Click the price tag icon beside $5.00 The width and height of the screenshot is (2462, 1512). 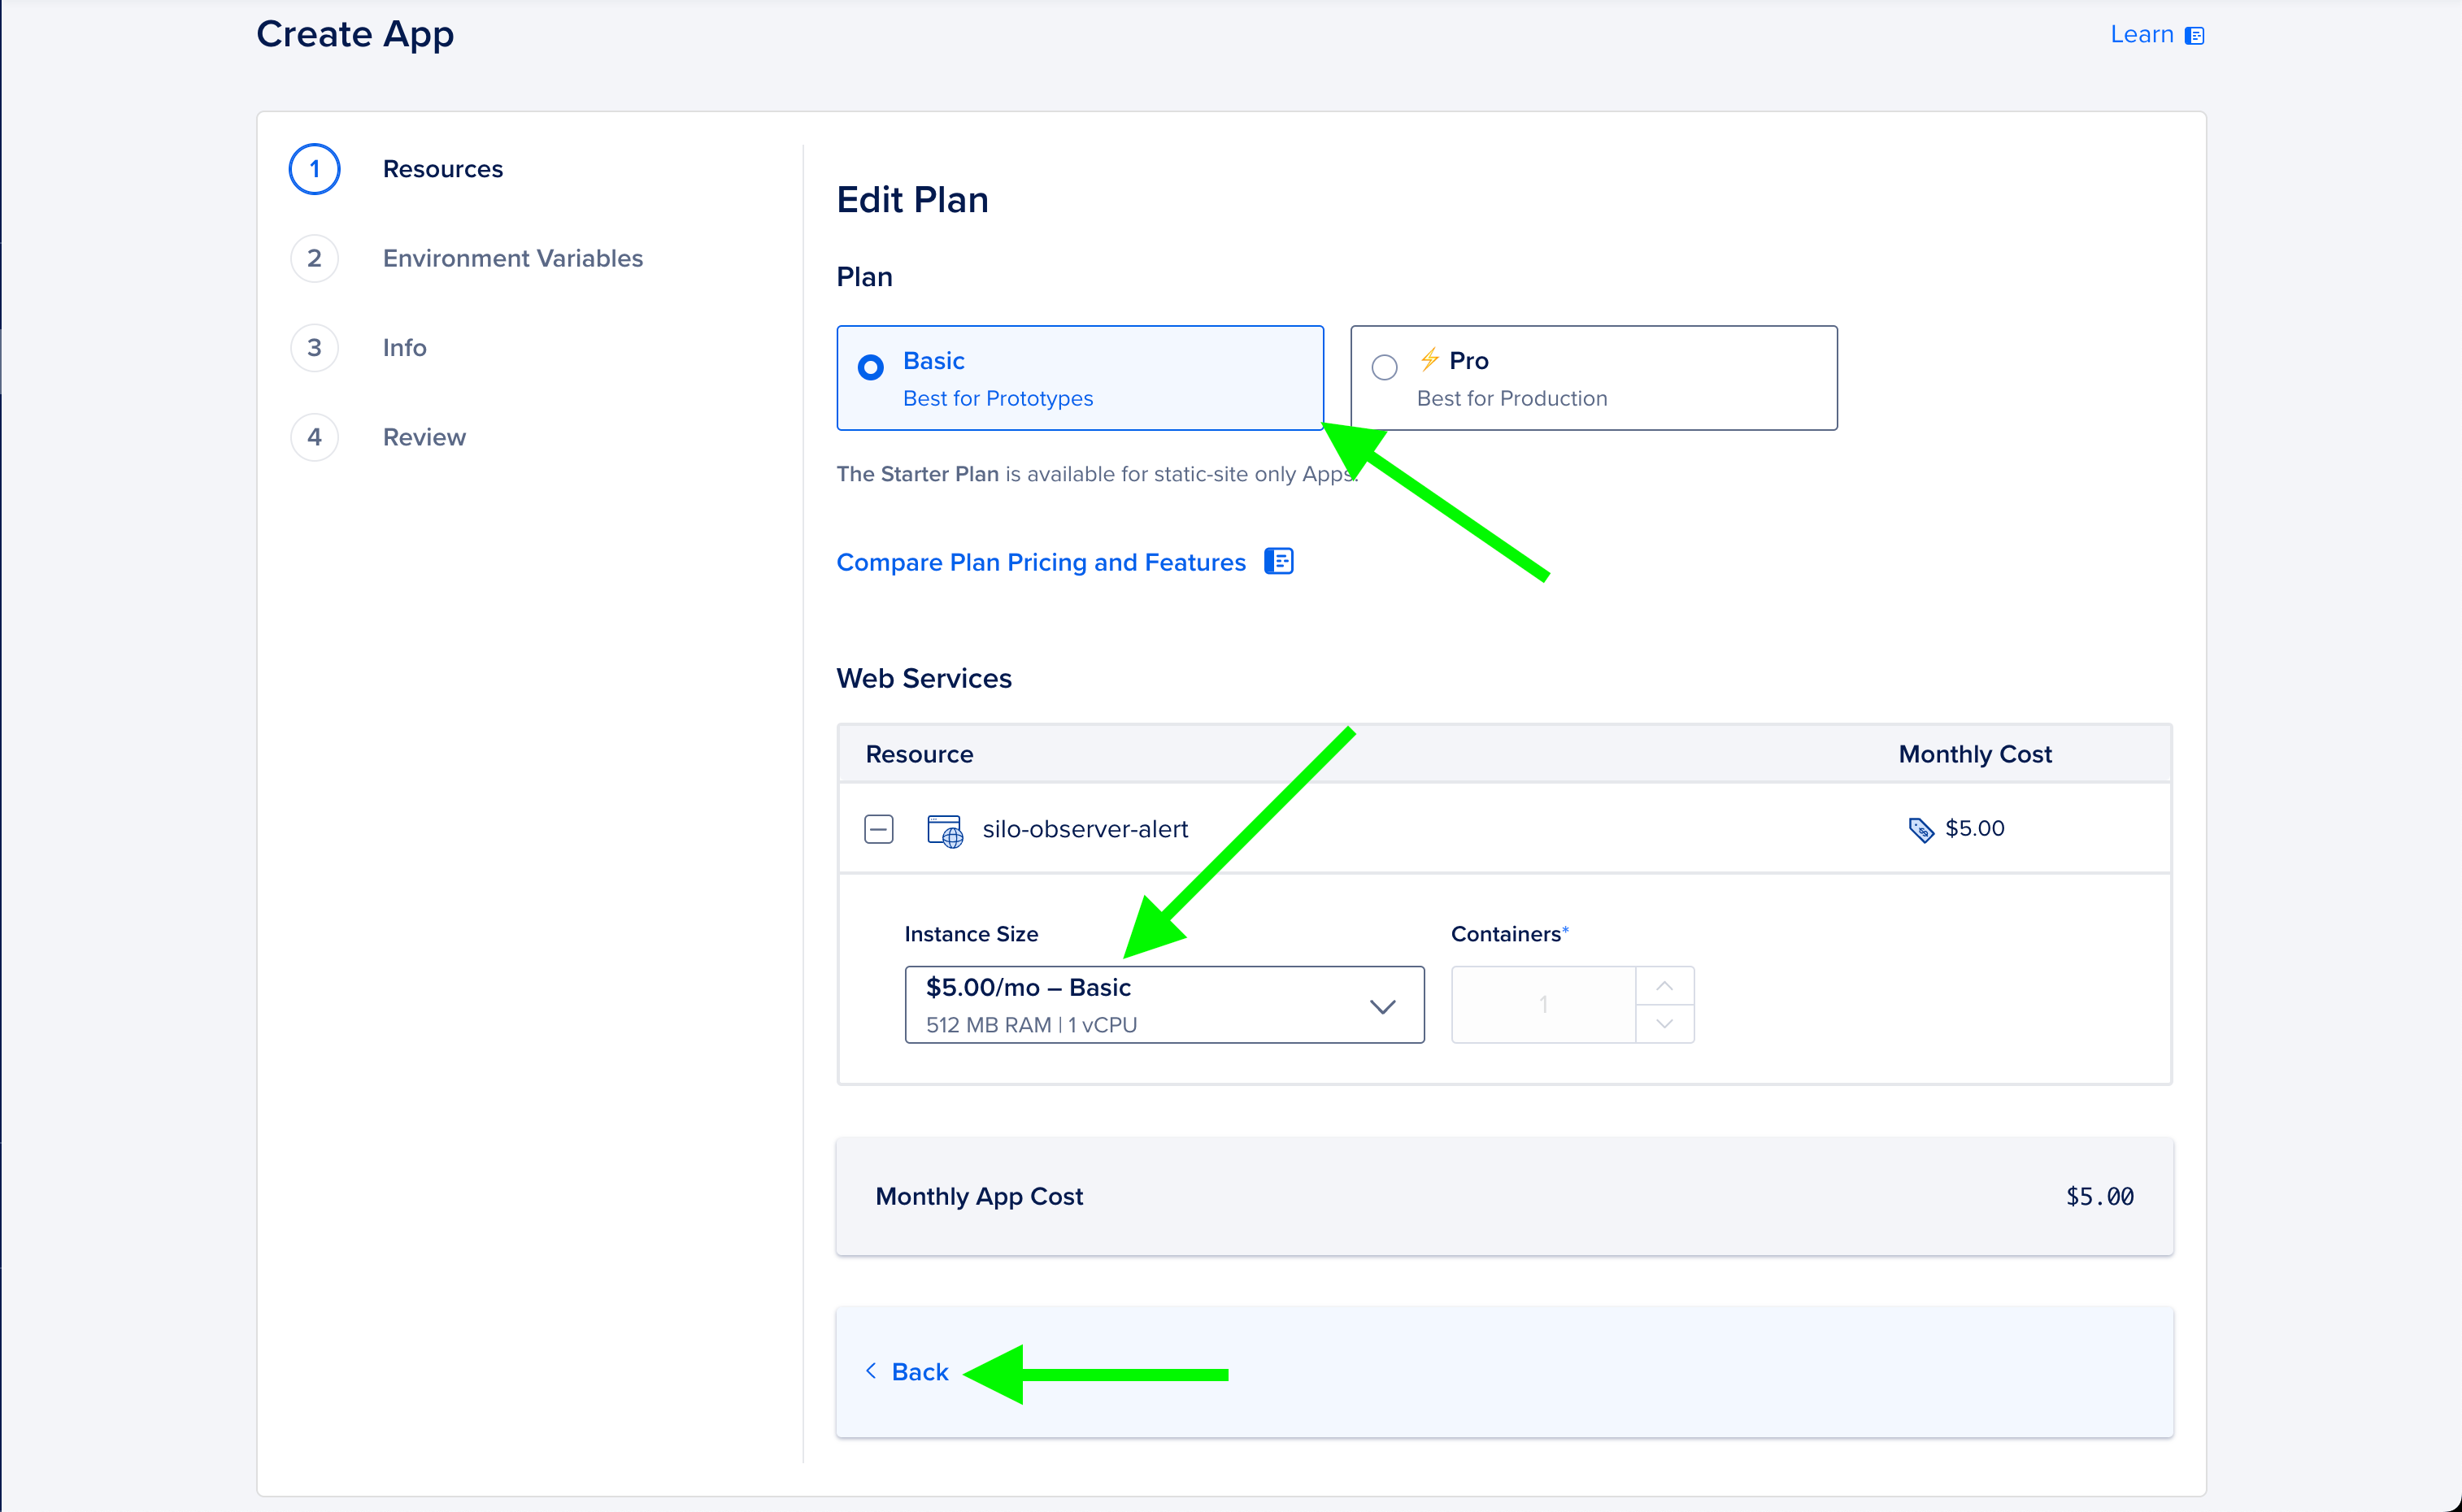[1921, 829]
